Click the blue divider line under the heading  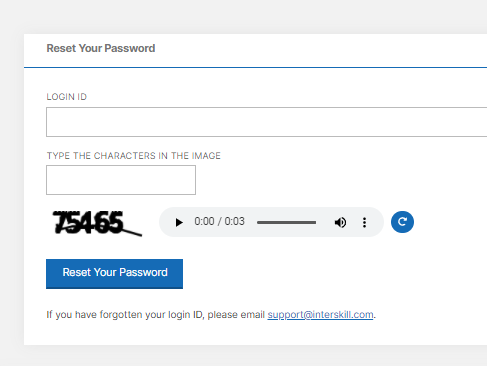coord(255,67)
